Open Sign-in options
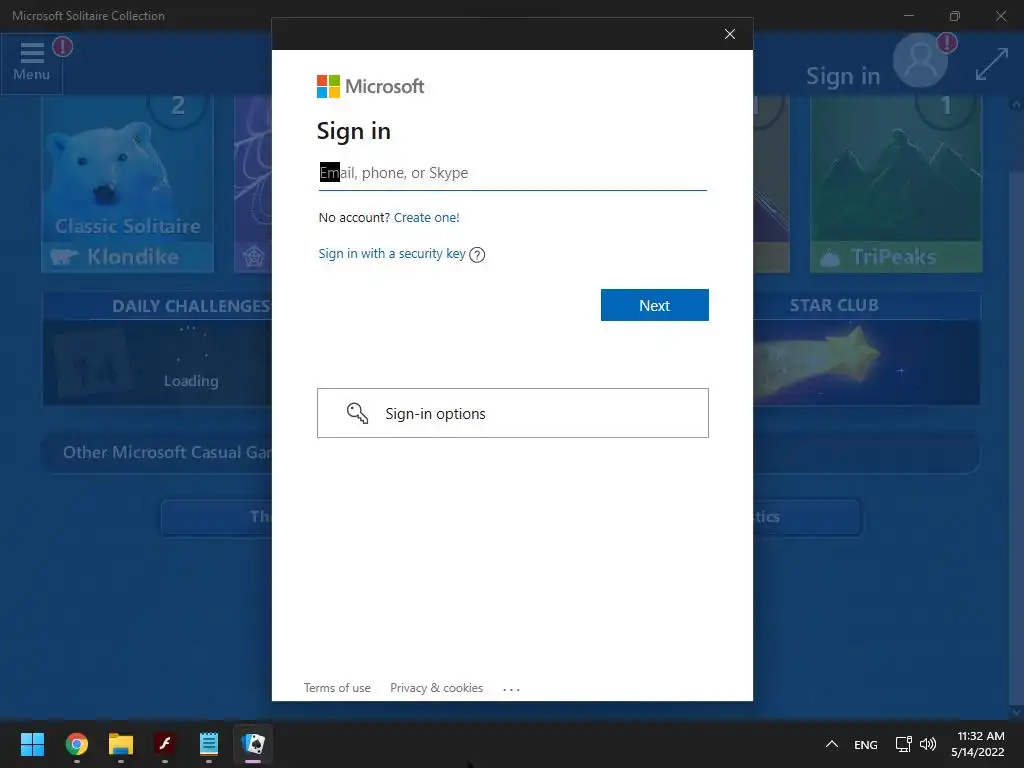Image resolution: width=1024 pixels, height=768 pixels. pos(513,413)
